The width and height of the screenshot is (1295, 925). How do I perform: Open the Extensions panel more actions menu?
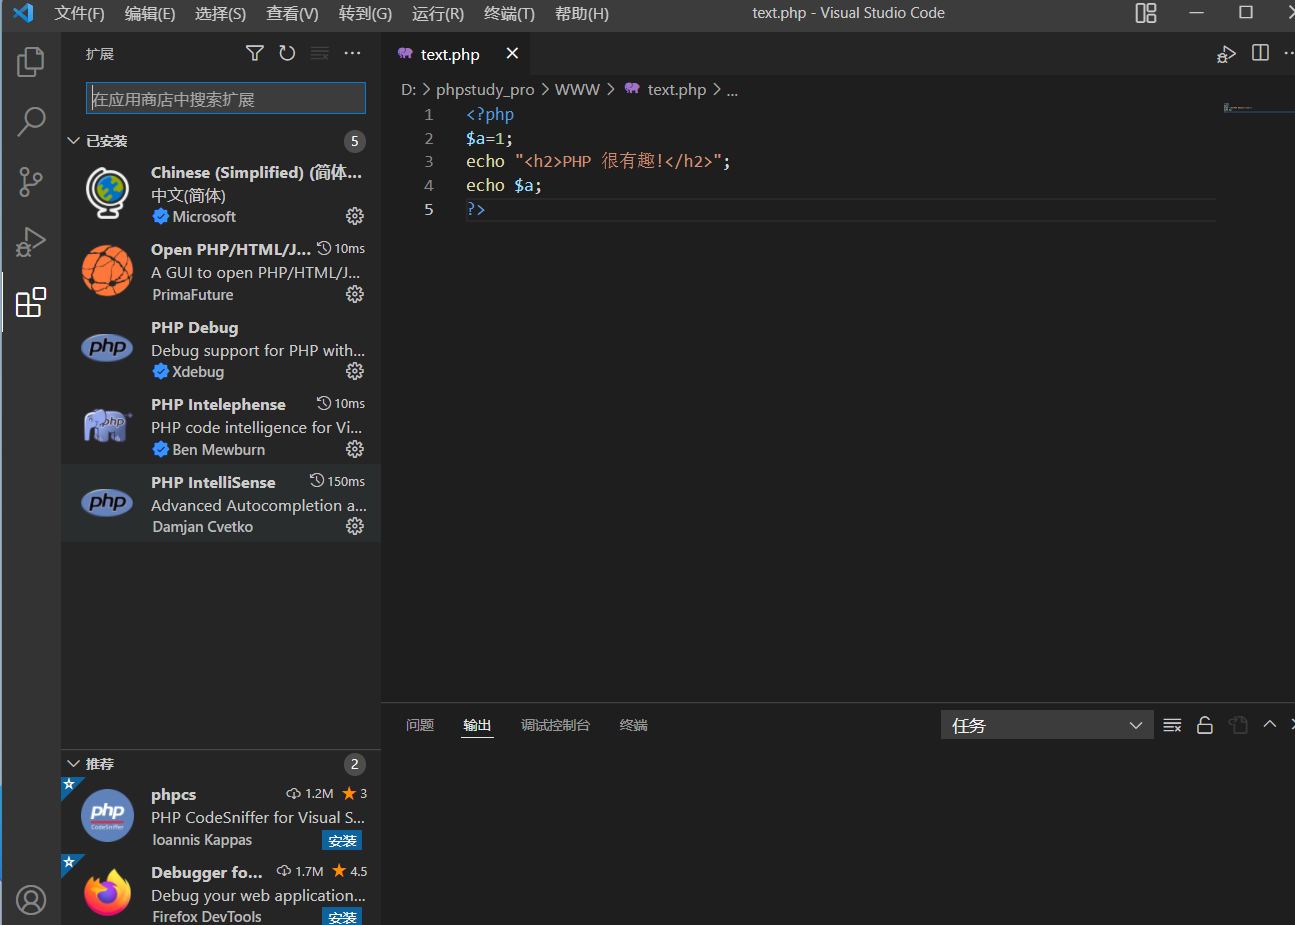click(x=352, y=53)
